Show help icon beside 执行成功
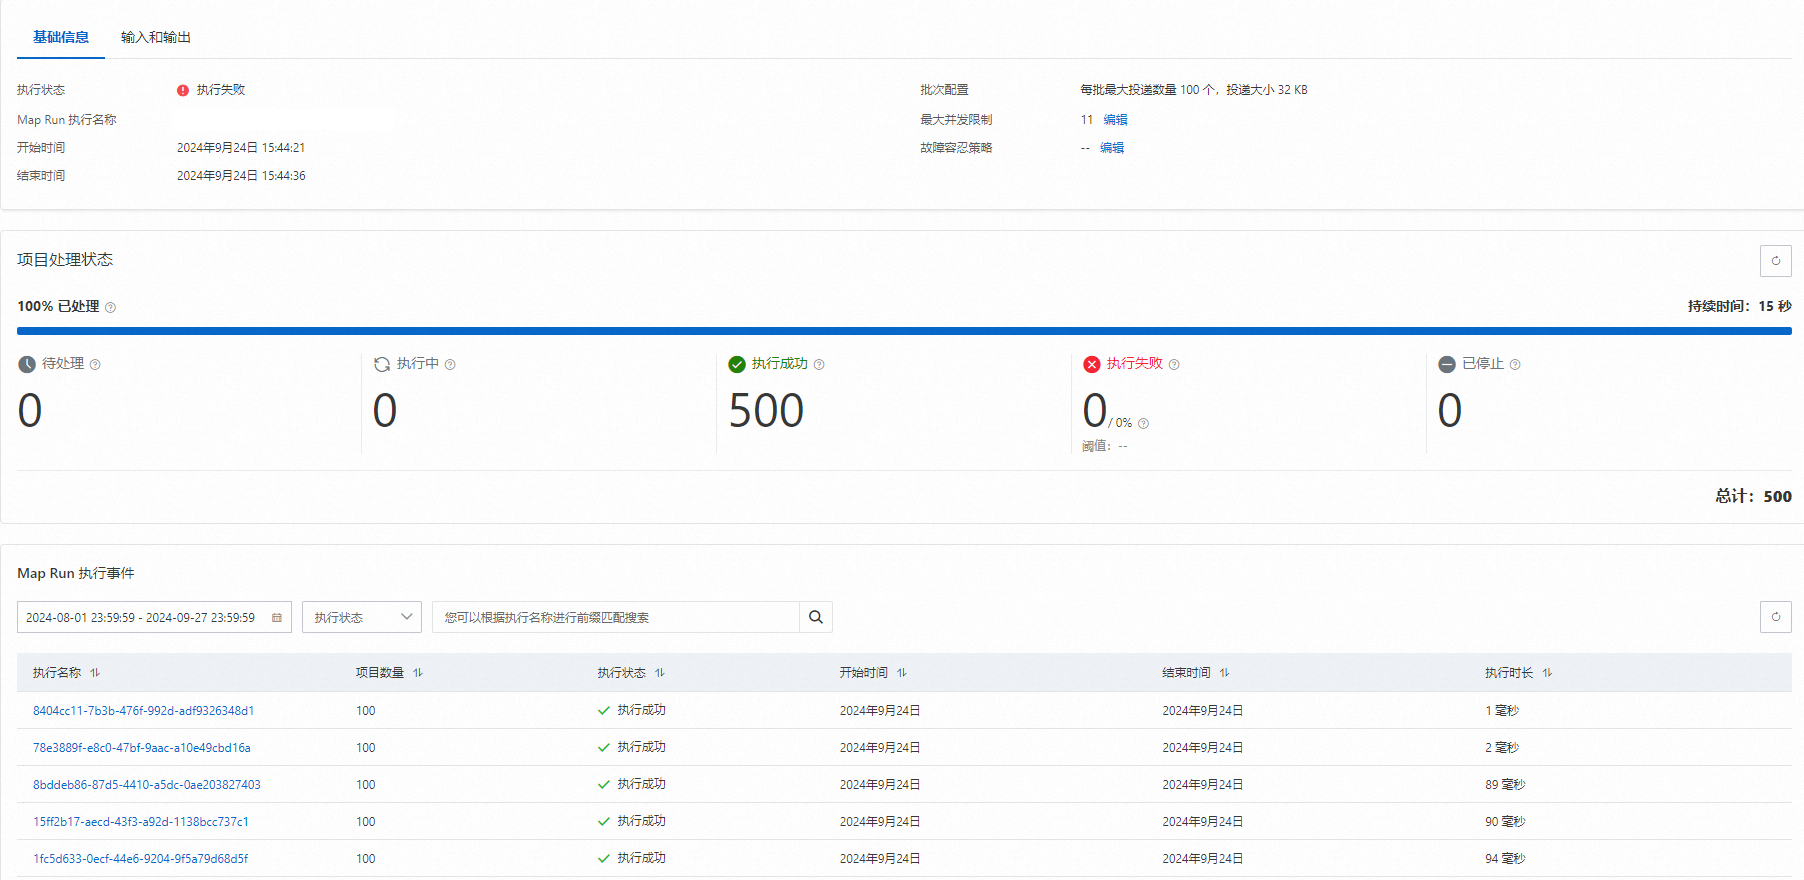 pyautogui.click(x=819, y=364)
